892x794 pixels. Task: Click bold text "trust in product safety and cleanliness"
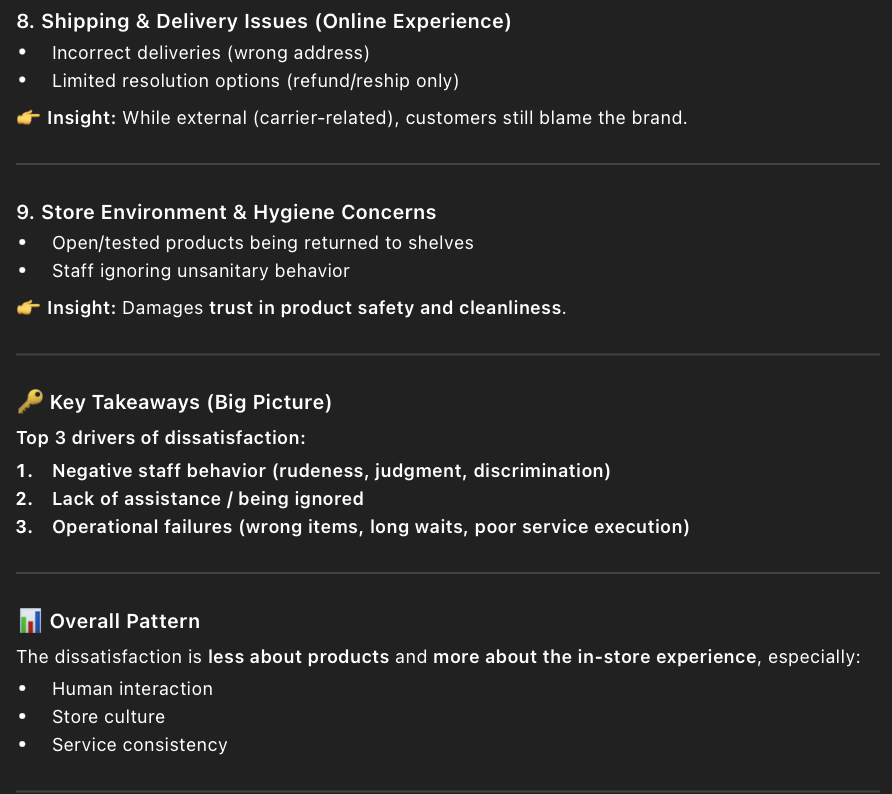coord(385,308)
